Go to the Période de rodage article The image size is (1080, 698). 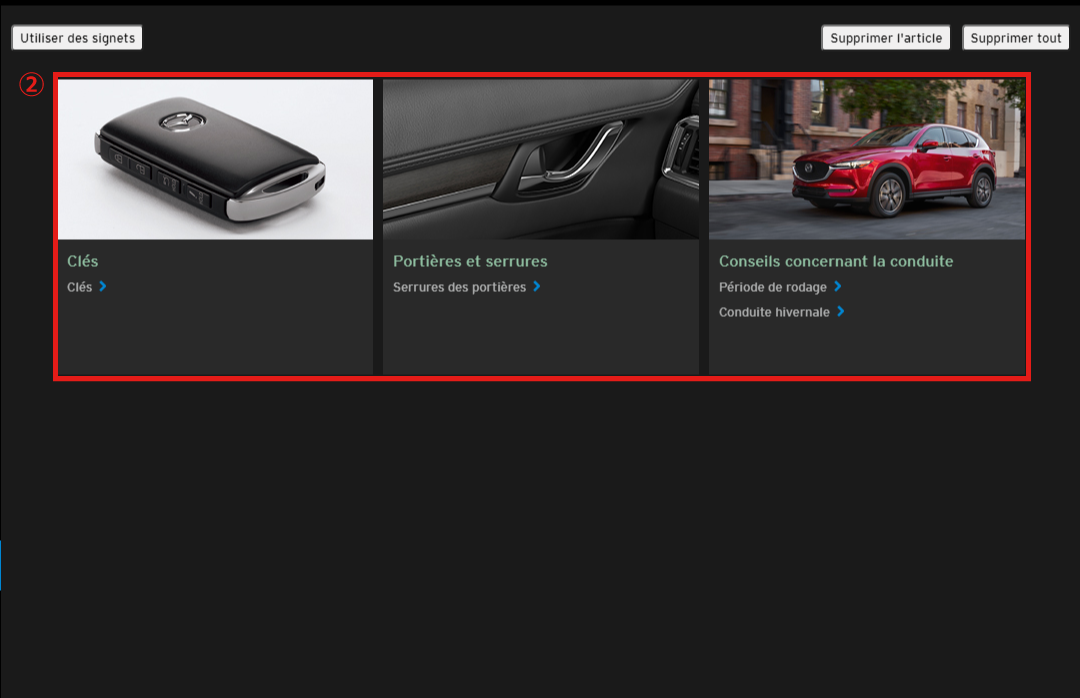point(772,287)
